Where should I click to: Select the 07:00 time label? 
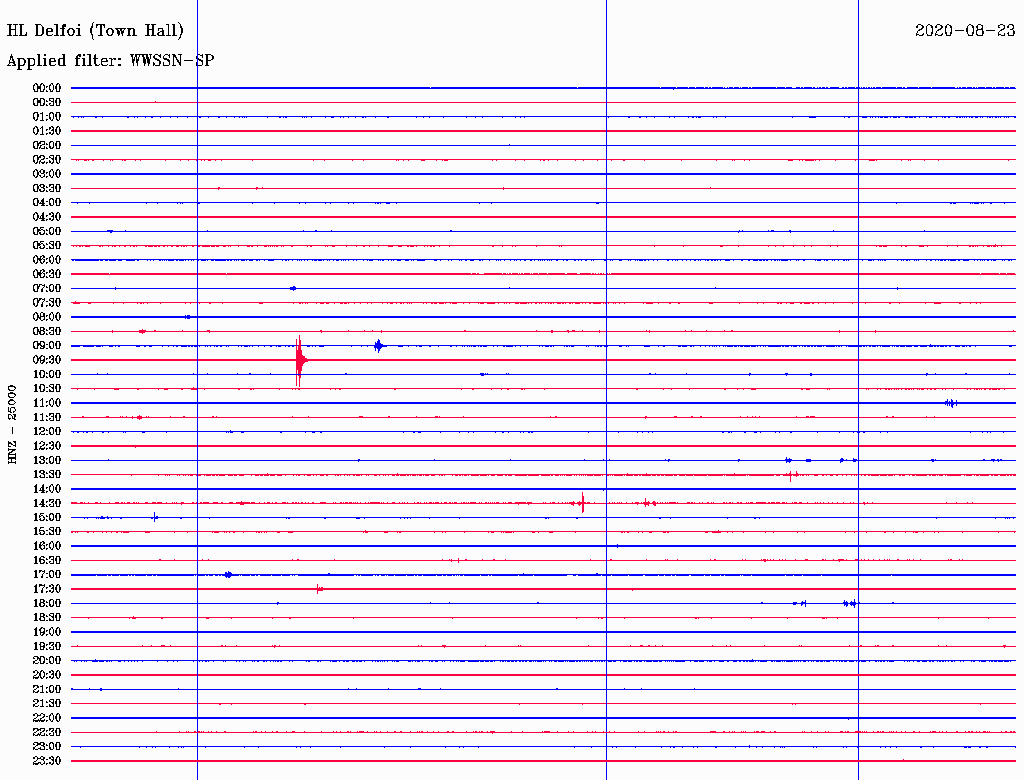coord(47,288)
